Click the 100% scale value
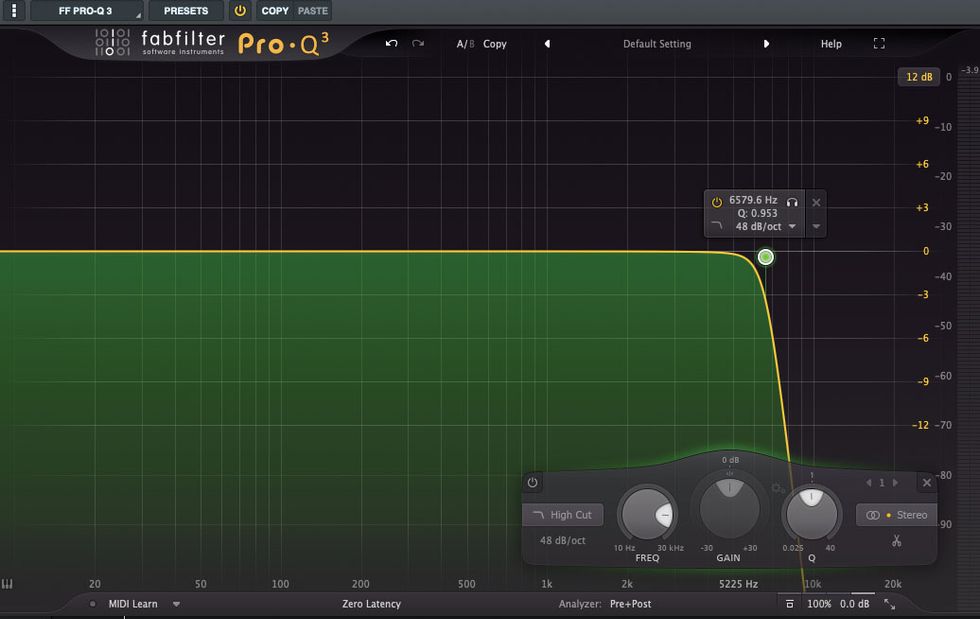Image resolution: width=980 pixels, height=619 pixels. point(819,604)
